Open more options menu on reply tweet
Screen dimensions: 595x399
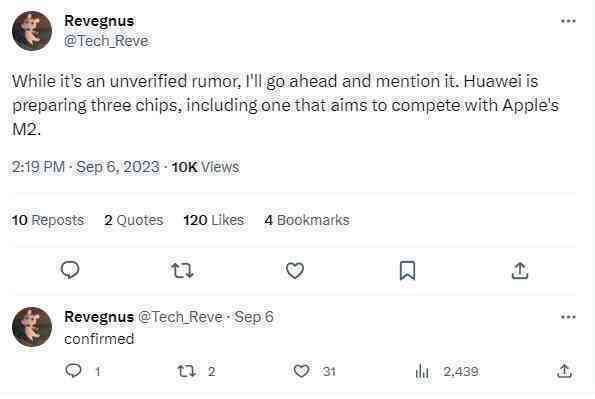[x=568, y=317]
